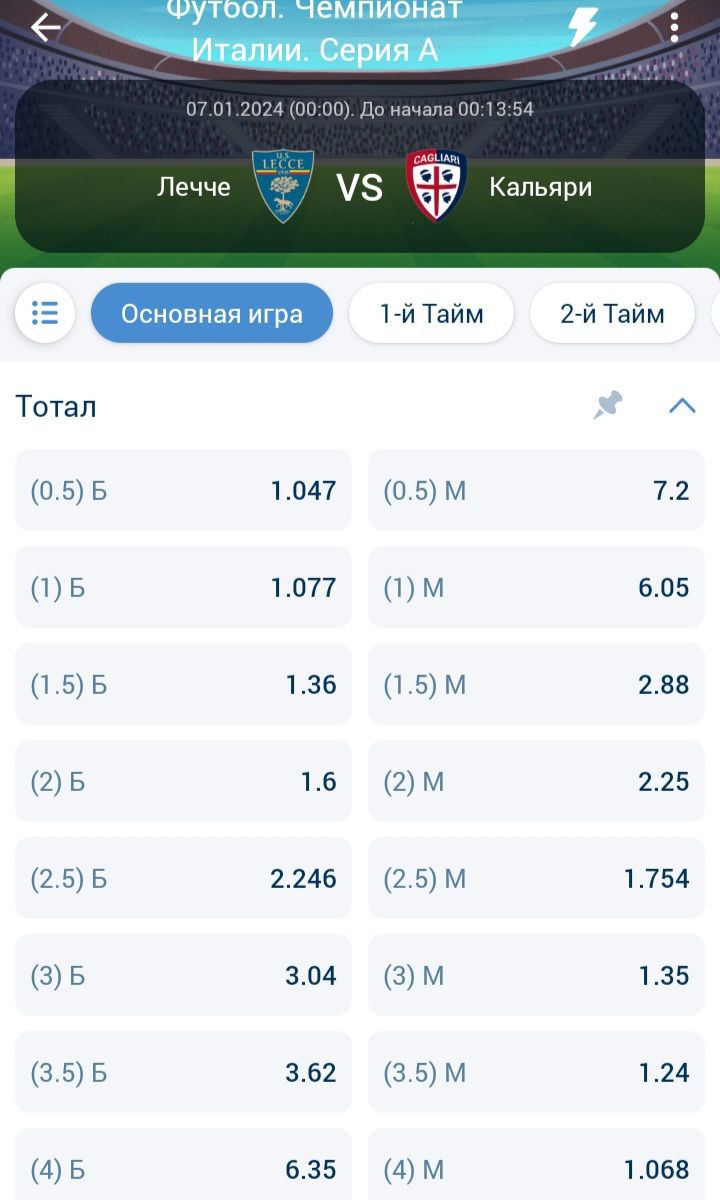Choose (2.5) М odds 1.754
The width and height of the screenshot is (720, 1200).
coord(536,878)
